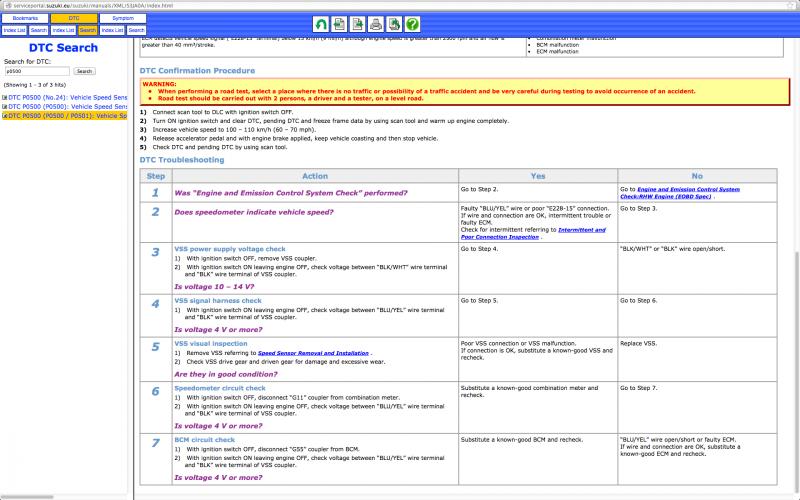Image resolution: width=800 pixels, height=500 pixels.
Task: Click the Action column header
Action: (x=315, y=176)
